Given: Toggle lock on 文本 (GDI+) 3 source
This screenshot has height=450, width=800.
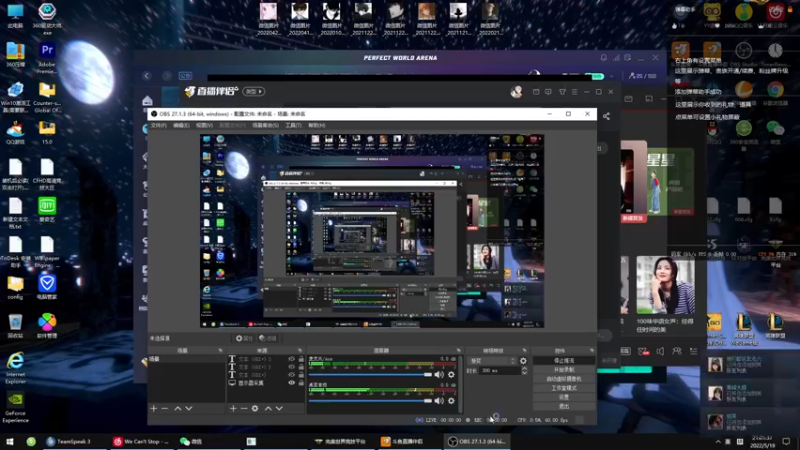Looking at the screenshot, I should coord(301,359).
